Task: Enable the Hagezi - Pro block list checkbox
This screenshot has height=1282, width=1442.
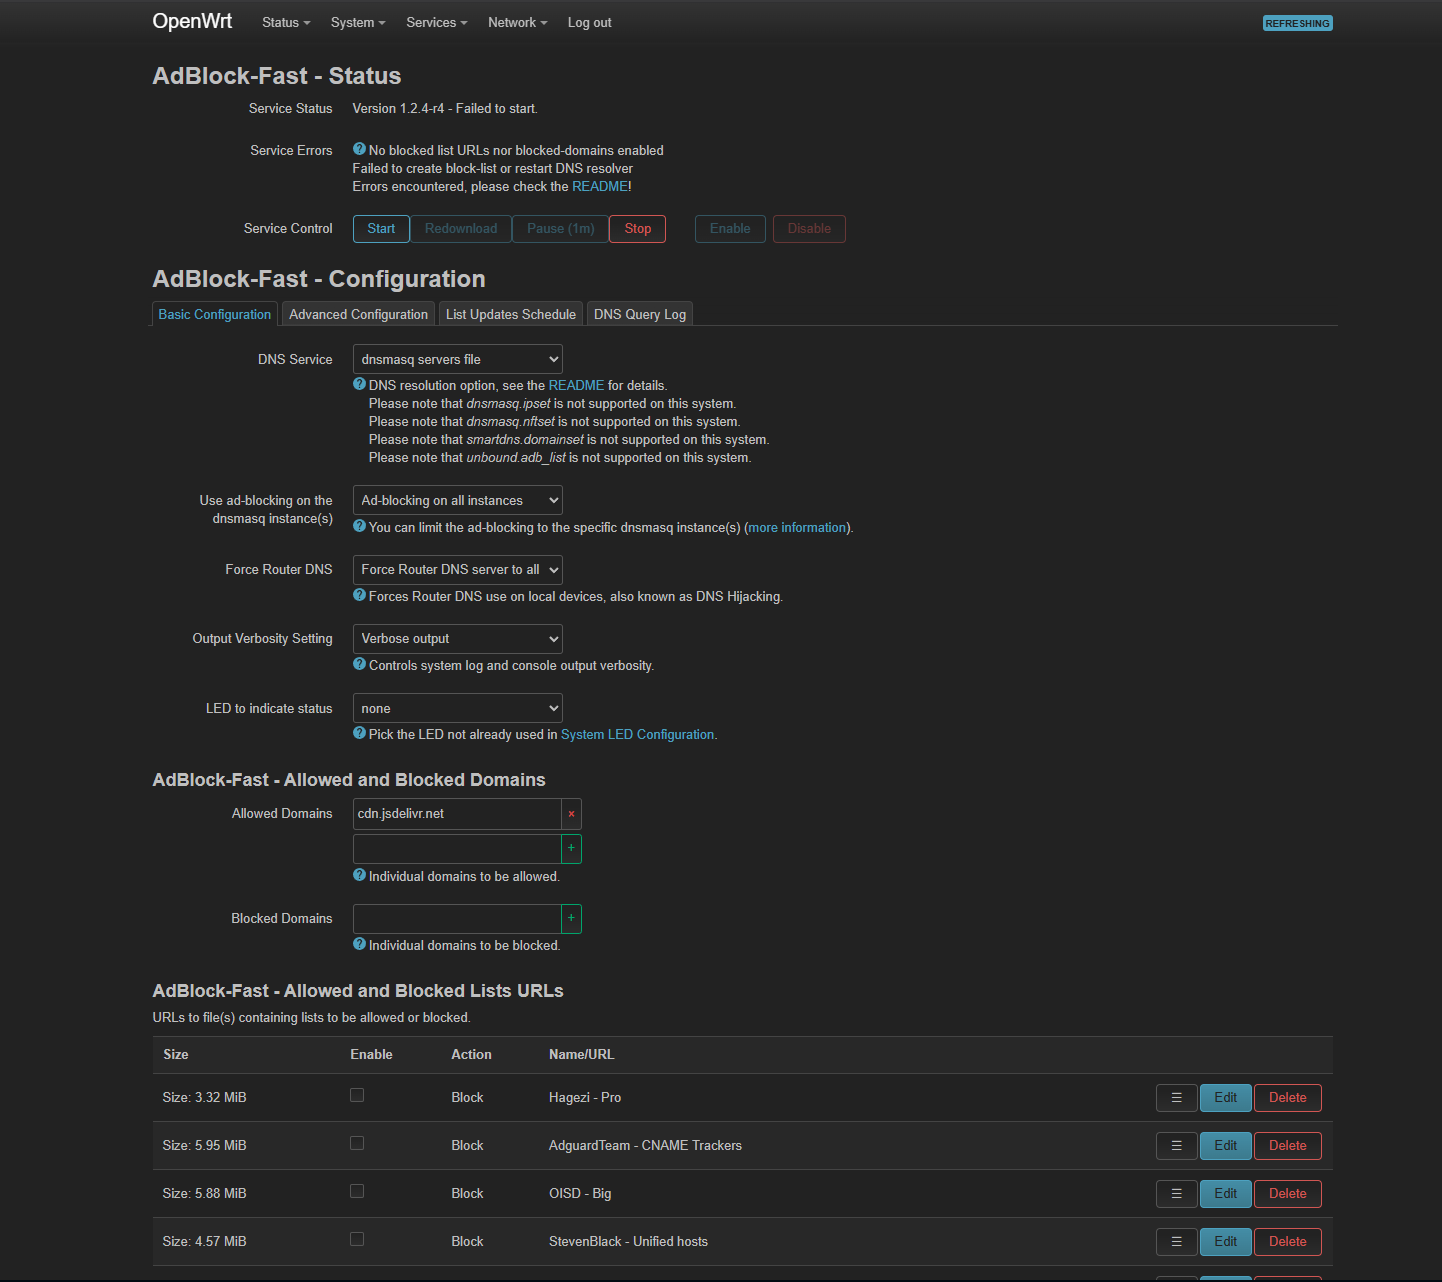Action: (x=357, y=1096)
